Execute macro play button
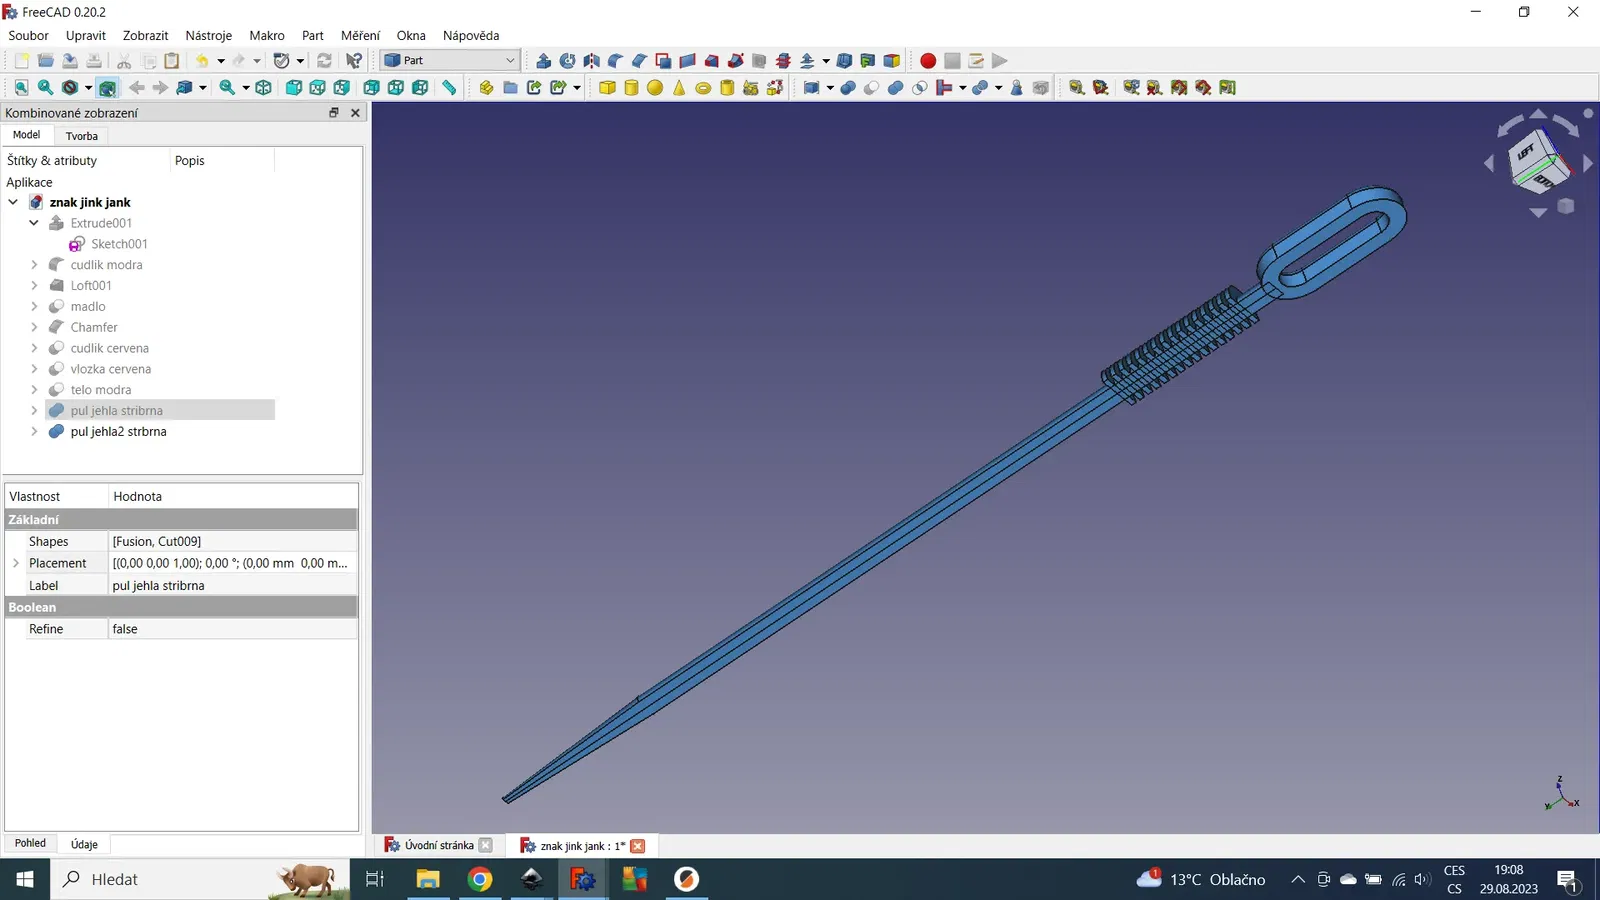 tap(1000, 61)
